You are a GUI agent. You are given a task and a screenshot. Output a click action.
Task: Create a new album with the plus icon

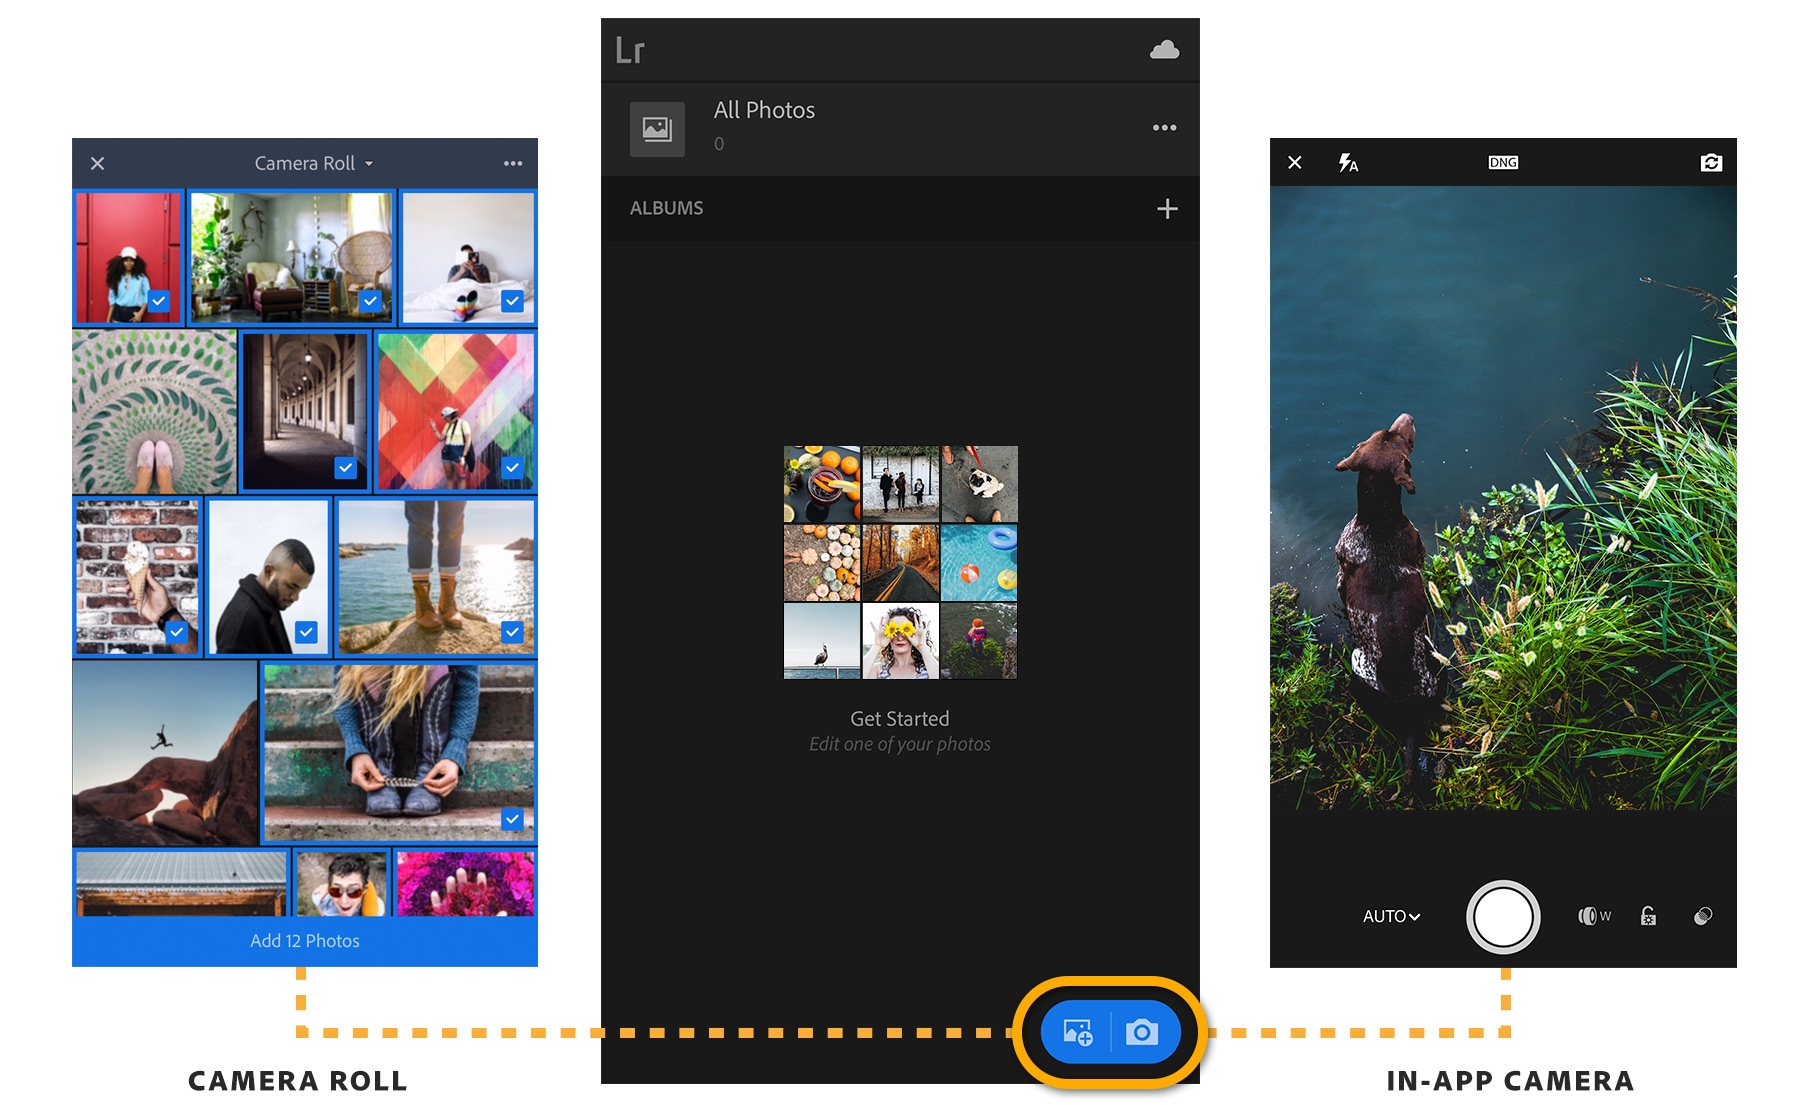[x=1167, y=208]
